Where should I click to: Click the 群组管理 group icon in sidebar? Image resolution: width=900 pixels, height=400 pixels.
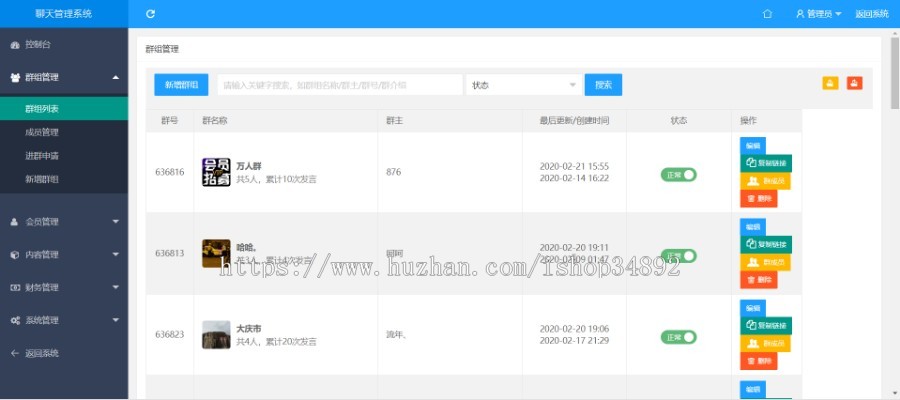15,77
